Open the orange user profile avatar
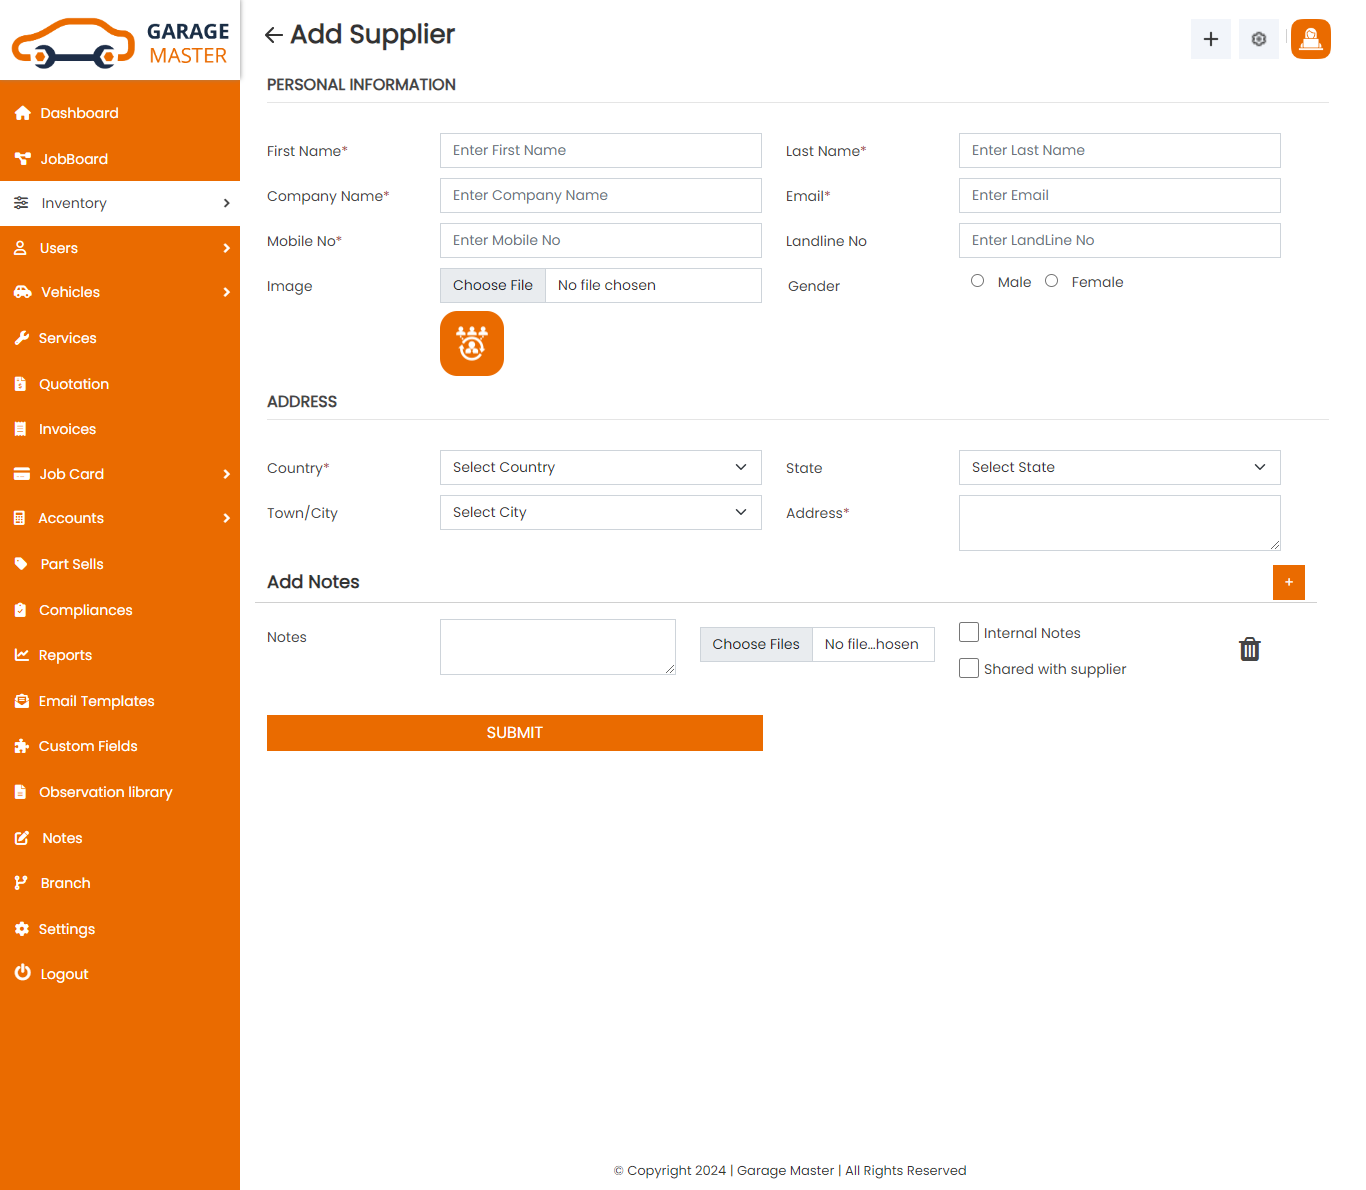The width and height of the screenshot is (1366, 1190). pos(1310,39)
